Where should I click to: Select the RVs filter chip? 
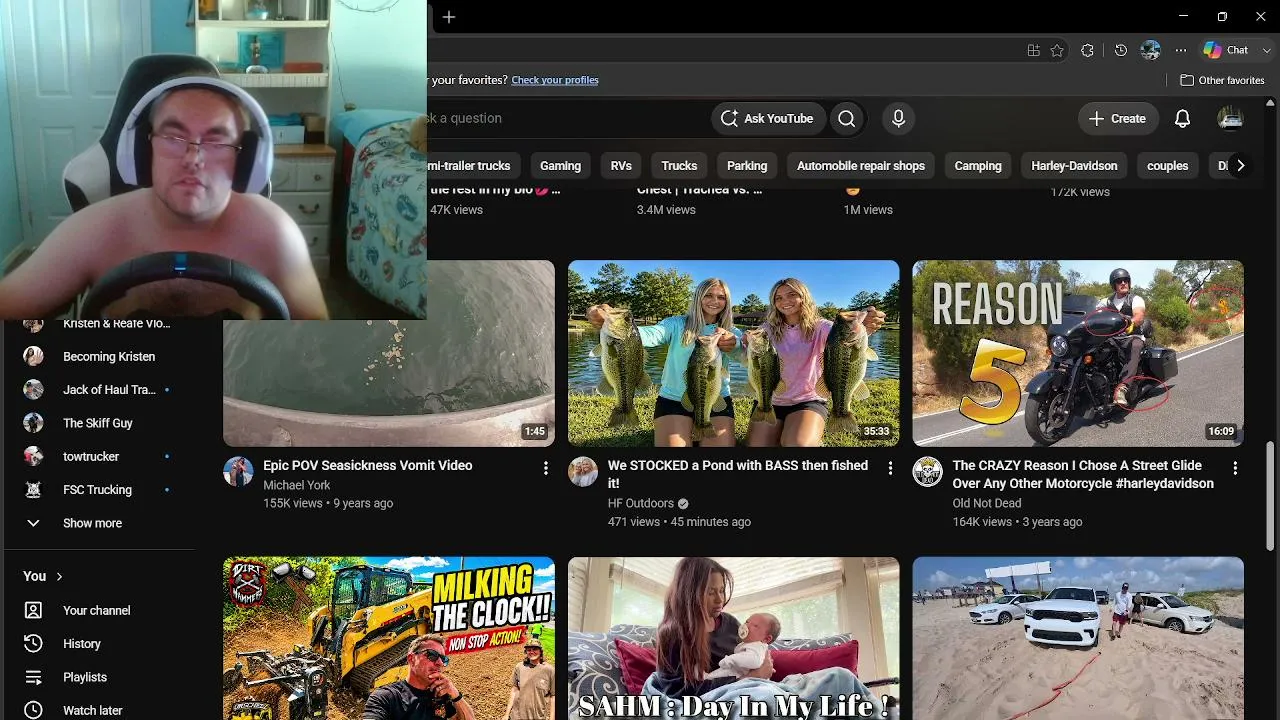pos(621,166)
